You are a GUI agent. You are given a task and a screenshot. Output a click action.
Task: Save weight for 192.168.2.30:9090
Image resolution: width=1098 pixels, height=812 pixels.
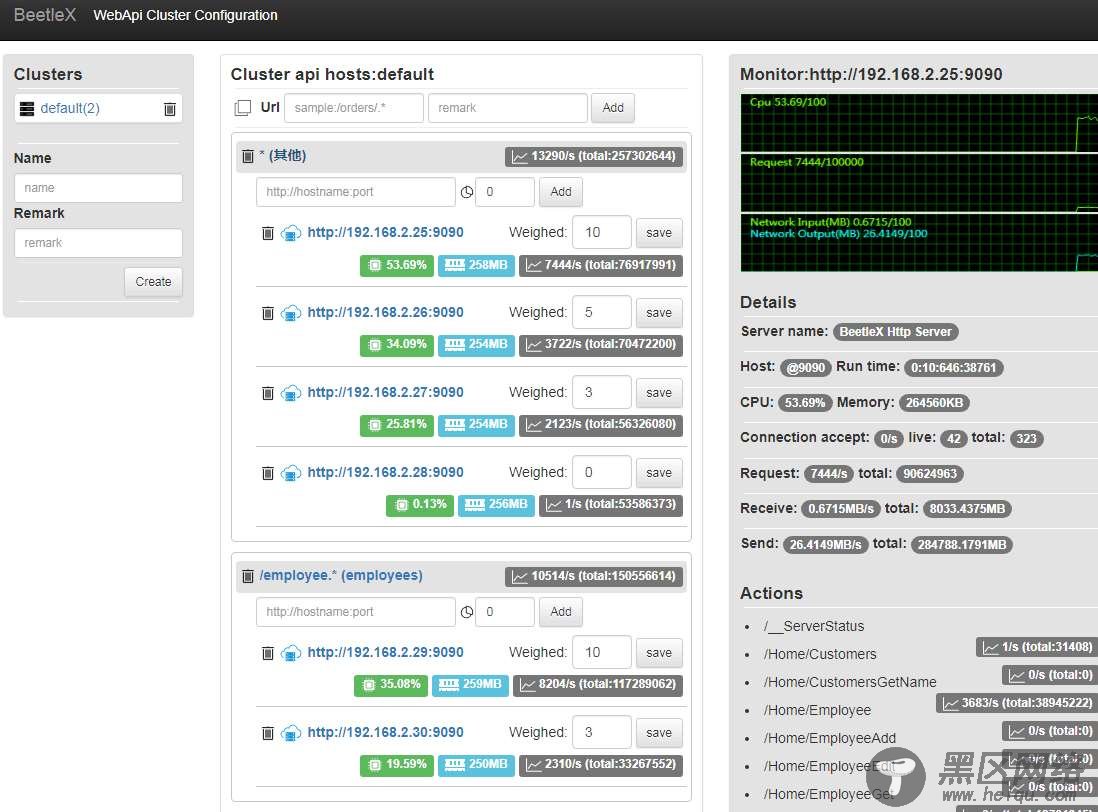pos(659,732)
